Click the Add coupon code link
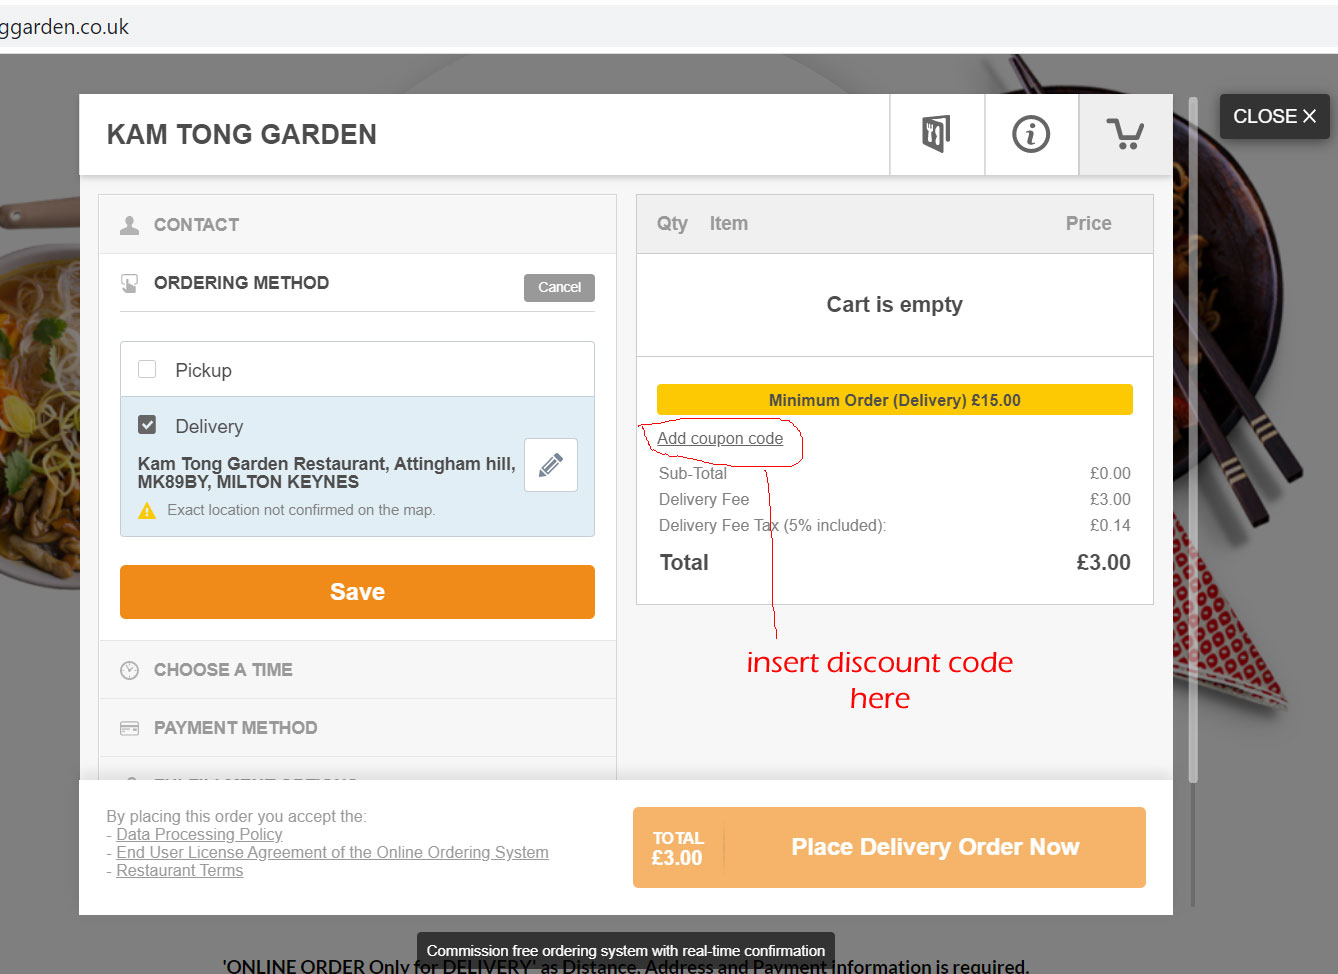1338x974 pixels. click(x=722, y=438)
